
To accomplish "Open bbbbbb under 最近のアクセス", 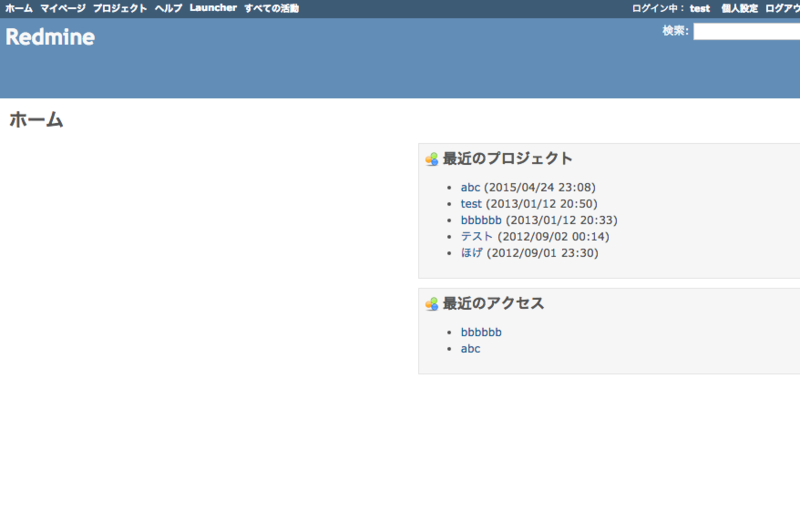I will click(481, 332).
